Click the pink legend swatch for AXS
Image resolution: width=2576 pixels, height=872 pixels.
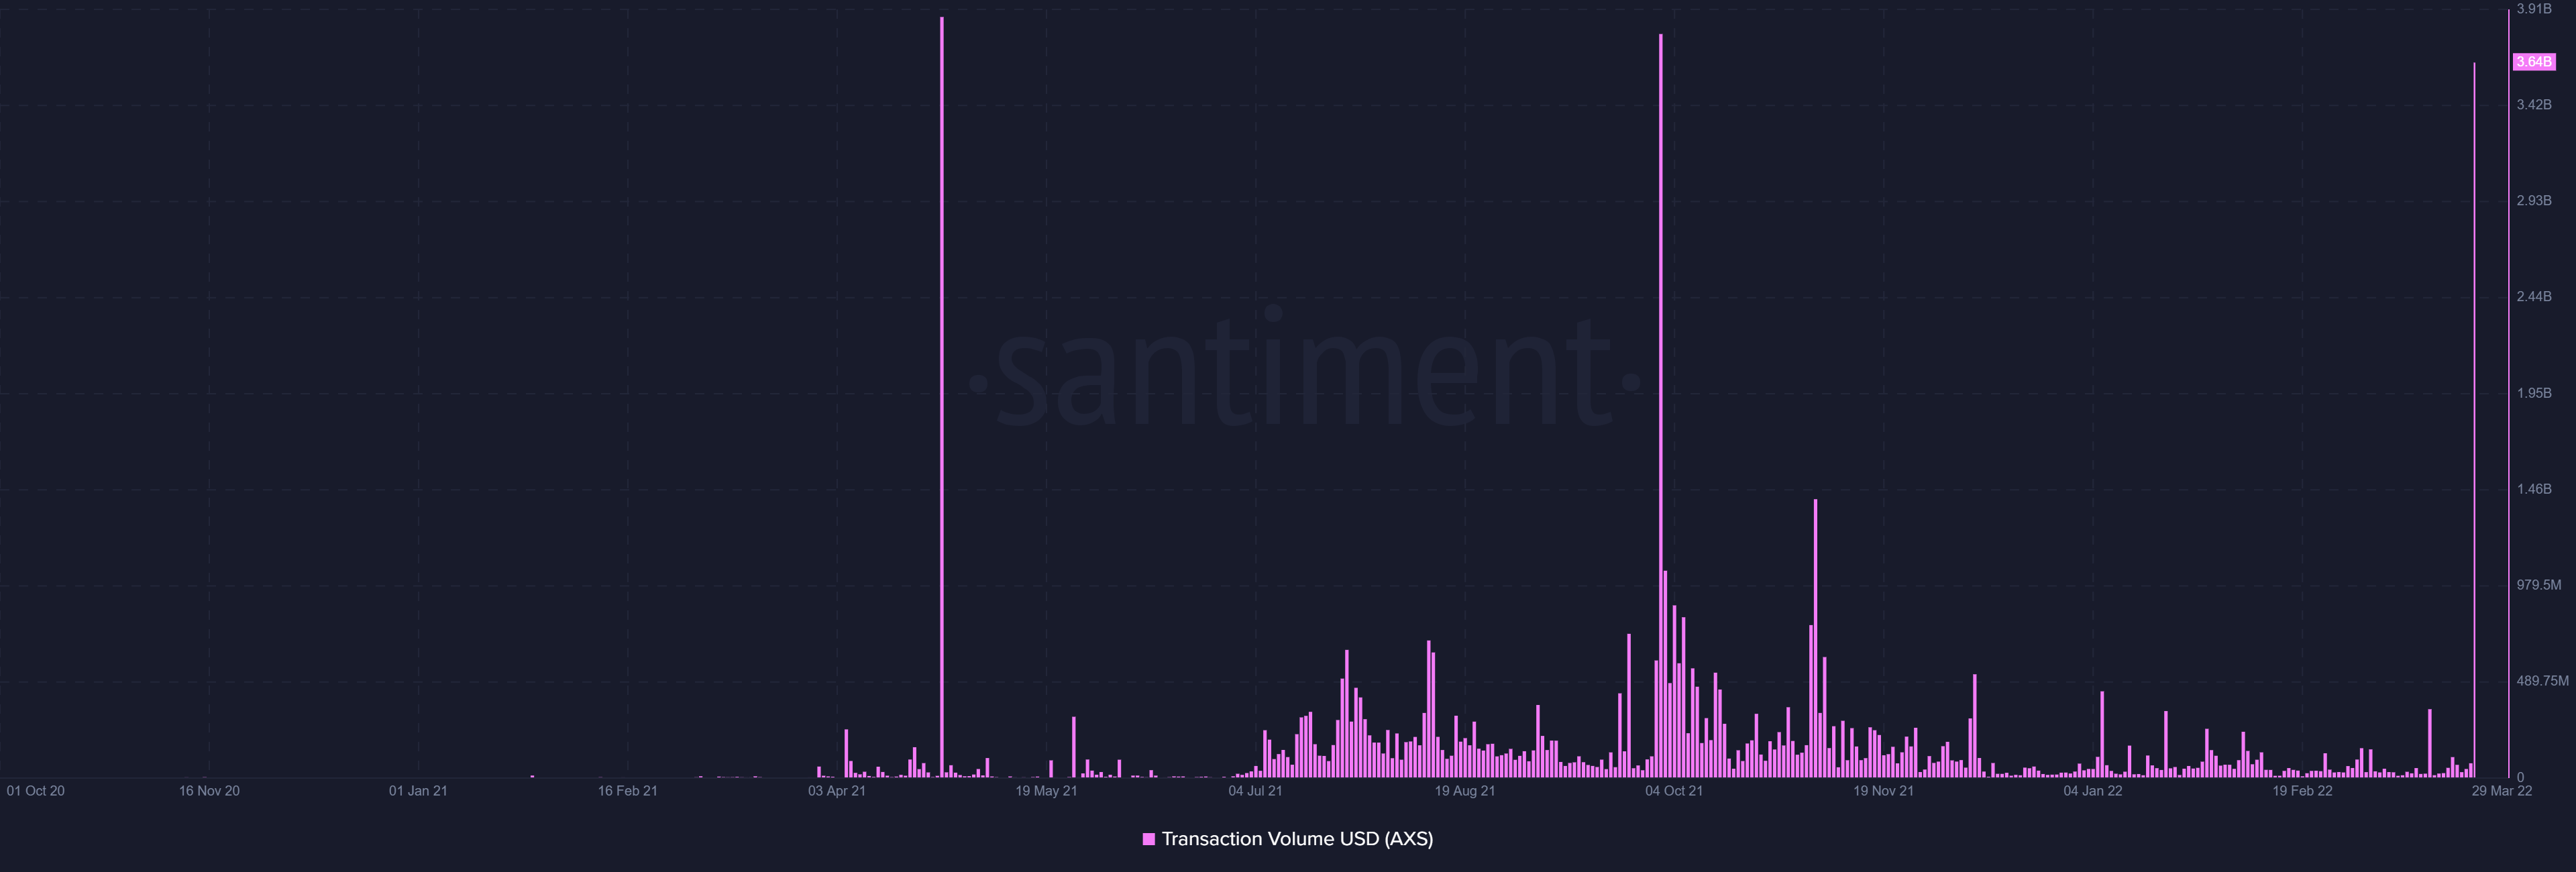click(1149, 839)
